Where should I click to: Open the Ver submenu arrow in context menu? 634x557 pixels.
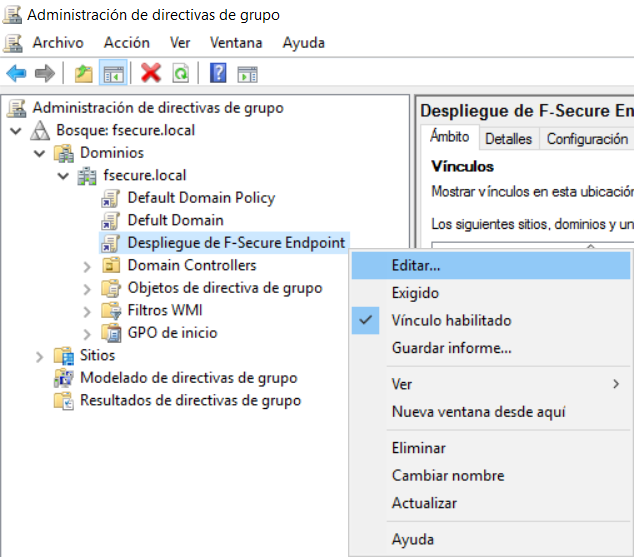tap(616, 384)
